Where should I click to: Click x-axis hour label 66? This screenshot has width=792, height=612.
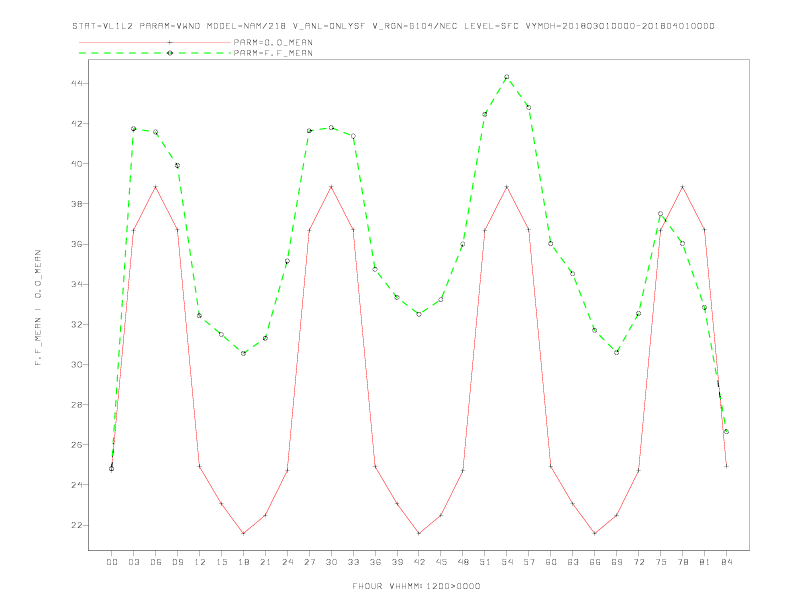tap(595, 562)
